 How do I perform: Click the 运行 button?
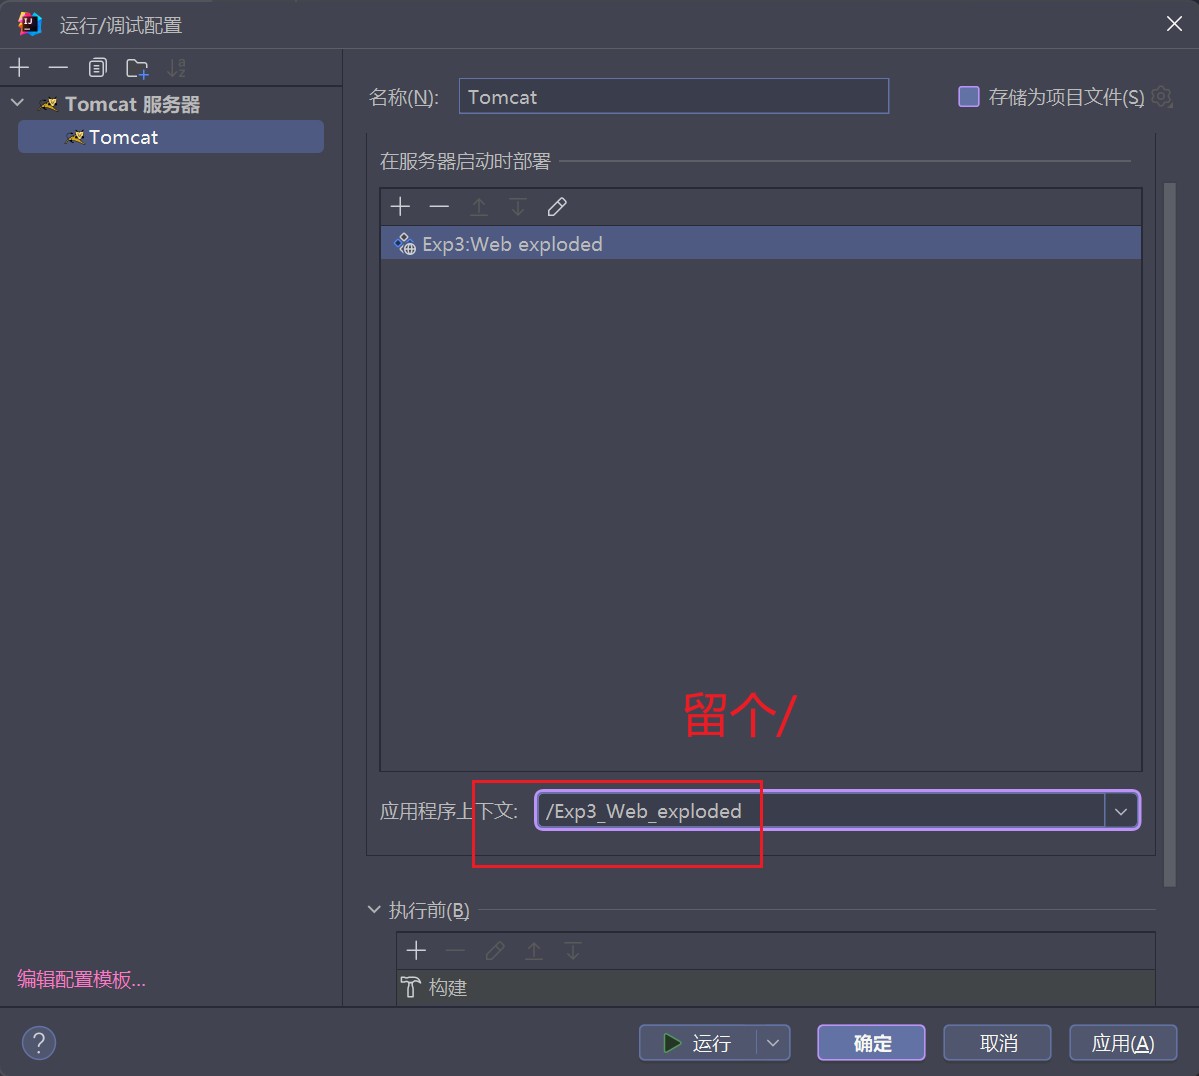click(x=697, y=1042)
